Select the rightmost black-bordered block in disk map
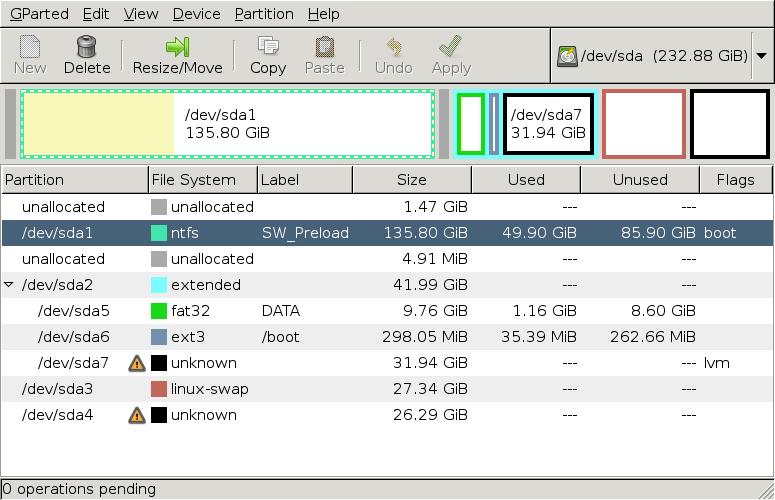This screenshot has height=500, width=775. click(730, 124)
